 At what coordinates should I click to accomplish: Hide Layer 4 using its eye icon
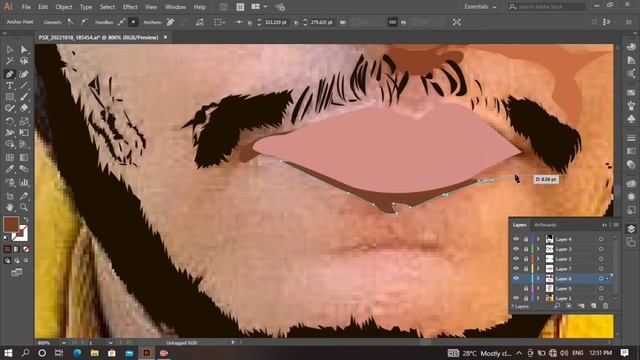[x=516, y=239]
